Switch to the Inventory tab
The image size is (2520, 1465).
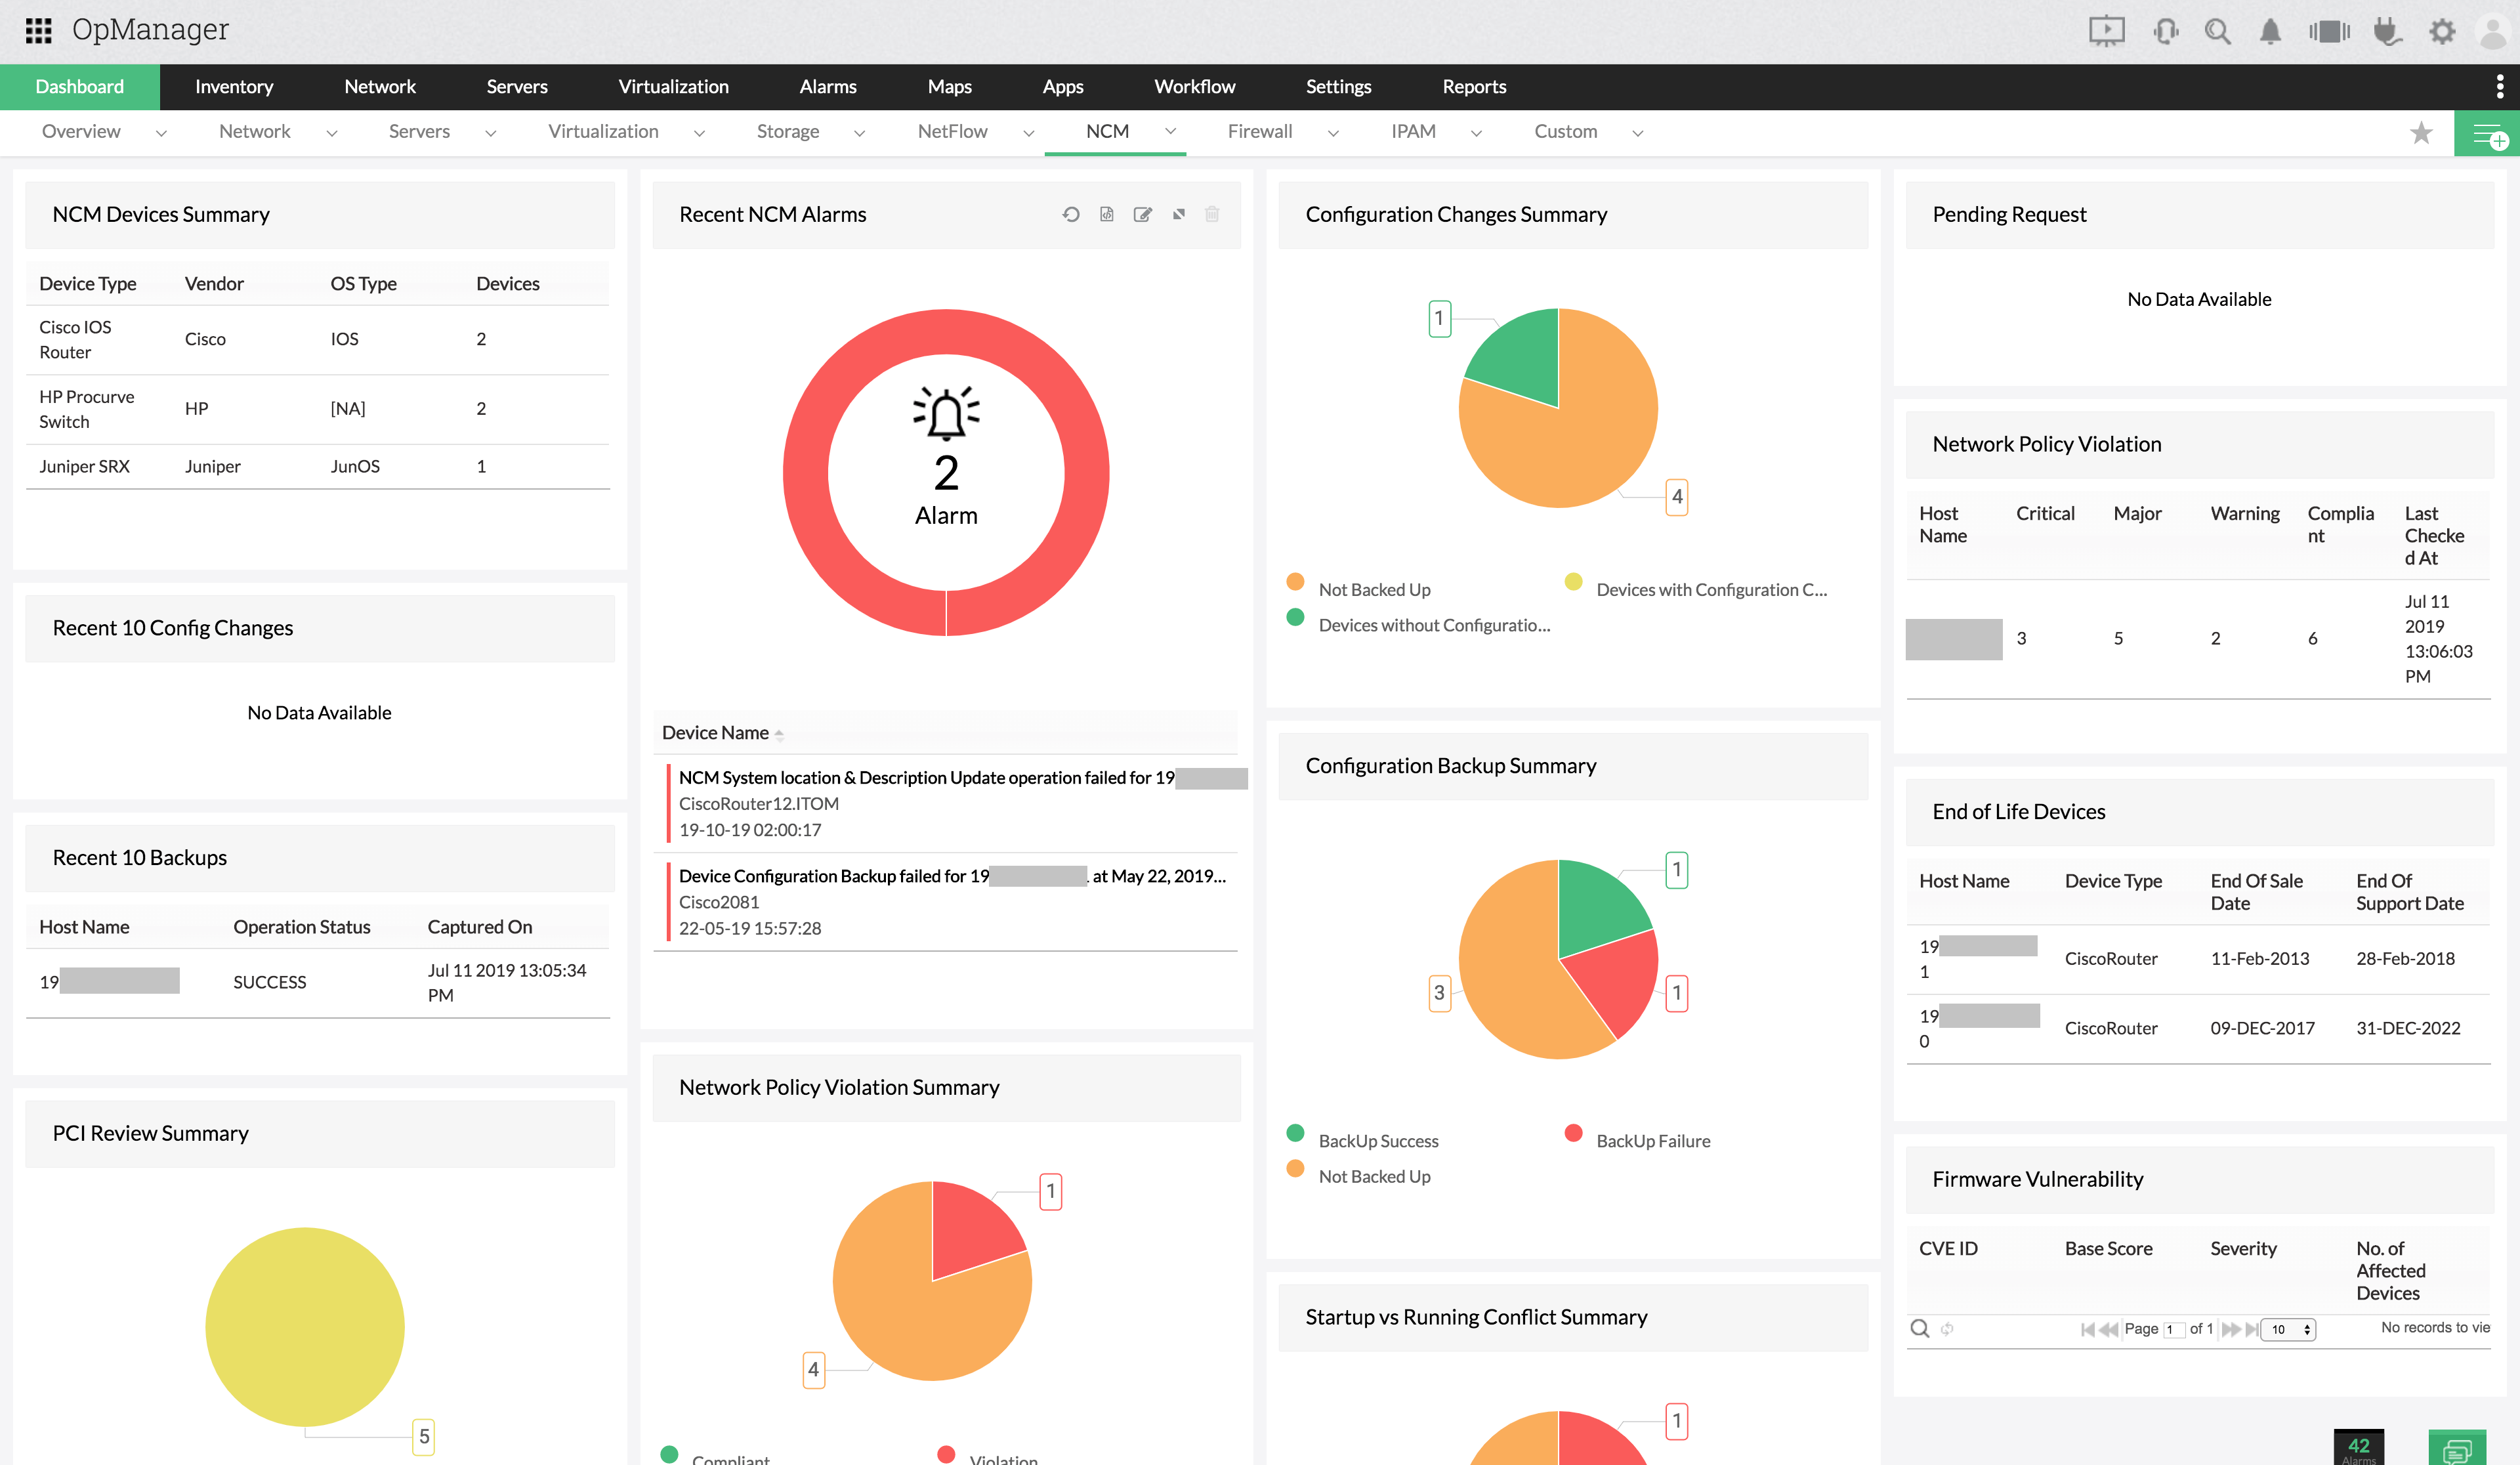(x=234, y=87)
